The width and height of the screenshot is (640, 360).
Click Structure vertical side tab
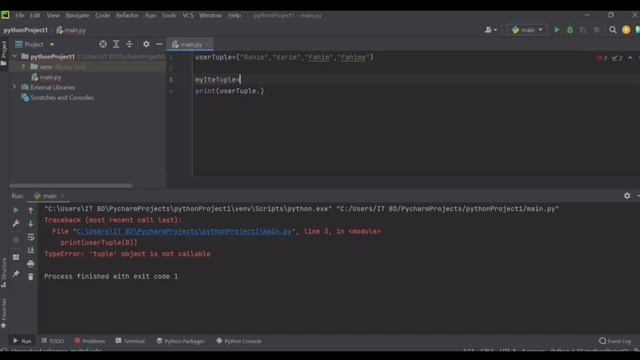4,273
